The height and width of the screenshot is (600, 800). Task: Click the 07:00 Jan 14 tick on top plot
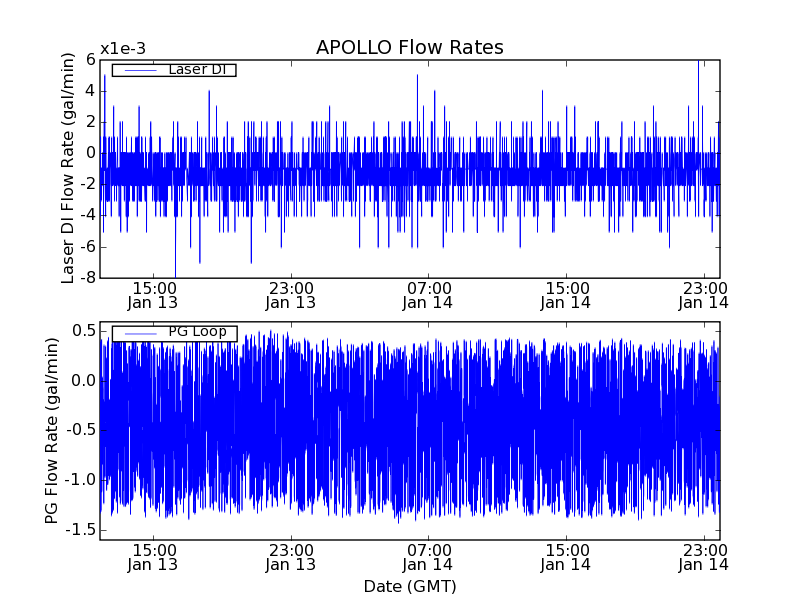coord(429,294)
